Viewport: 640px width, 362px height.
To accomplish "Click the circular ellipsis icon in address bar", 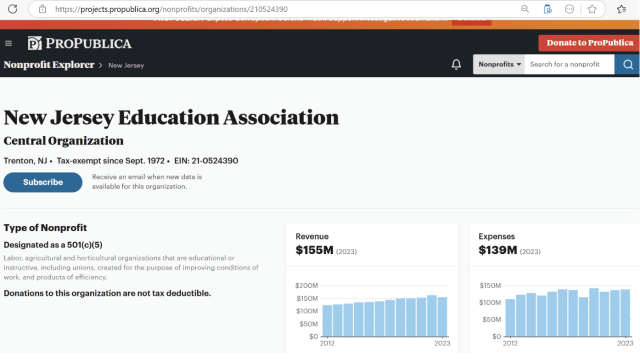I will tap(569, 9).
